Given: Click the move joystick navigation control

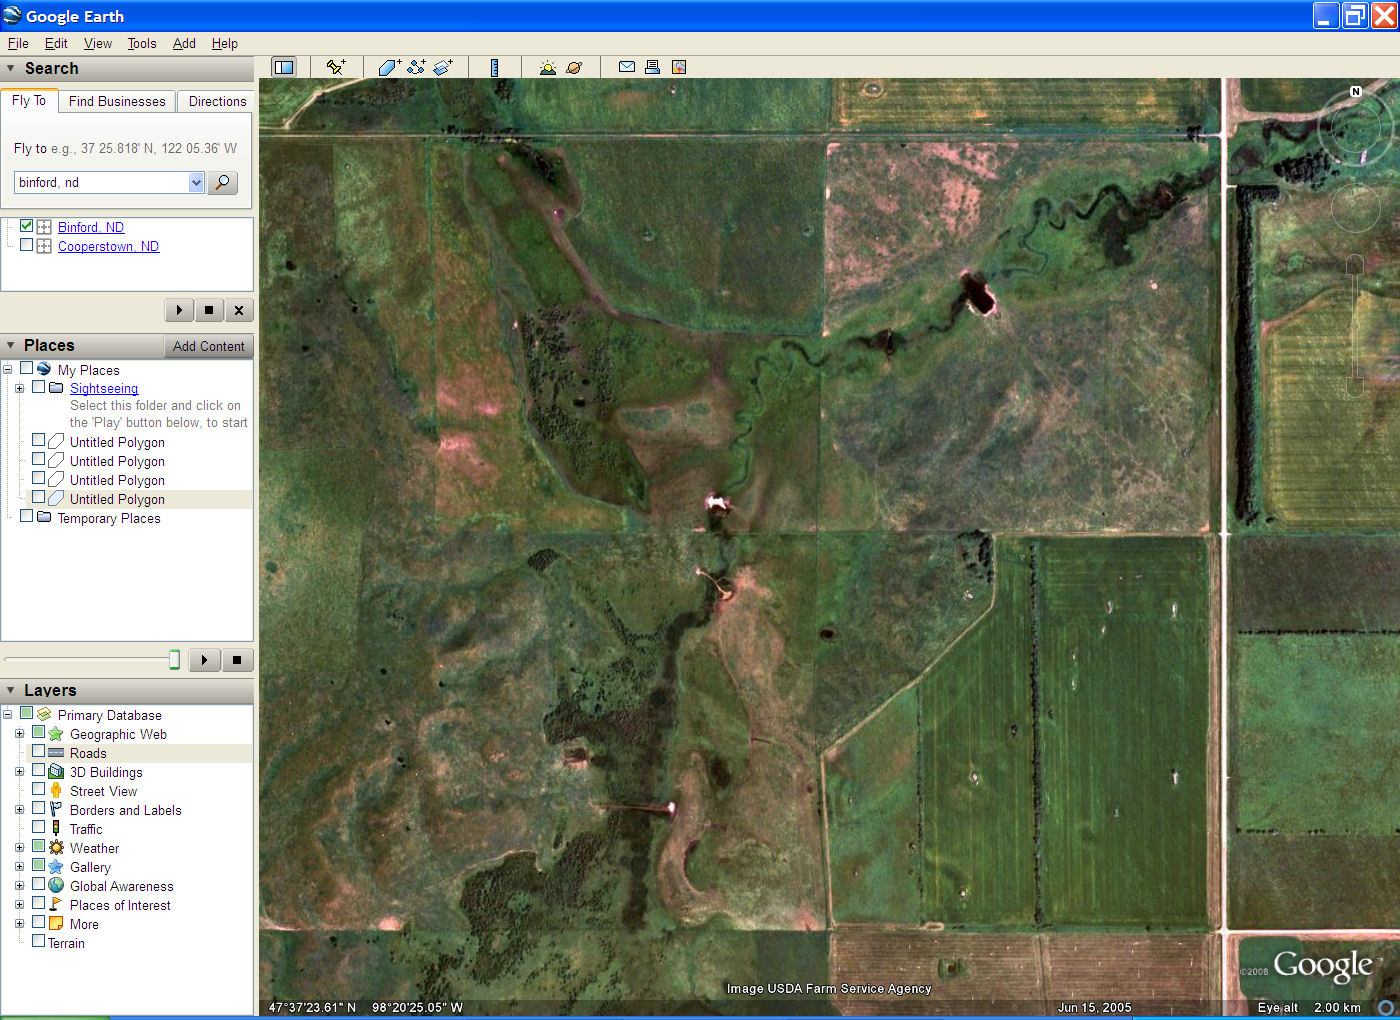Looking at the screenshot, I should point(1355,208).
